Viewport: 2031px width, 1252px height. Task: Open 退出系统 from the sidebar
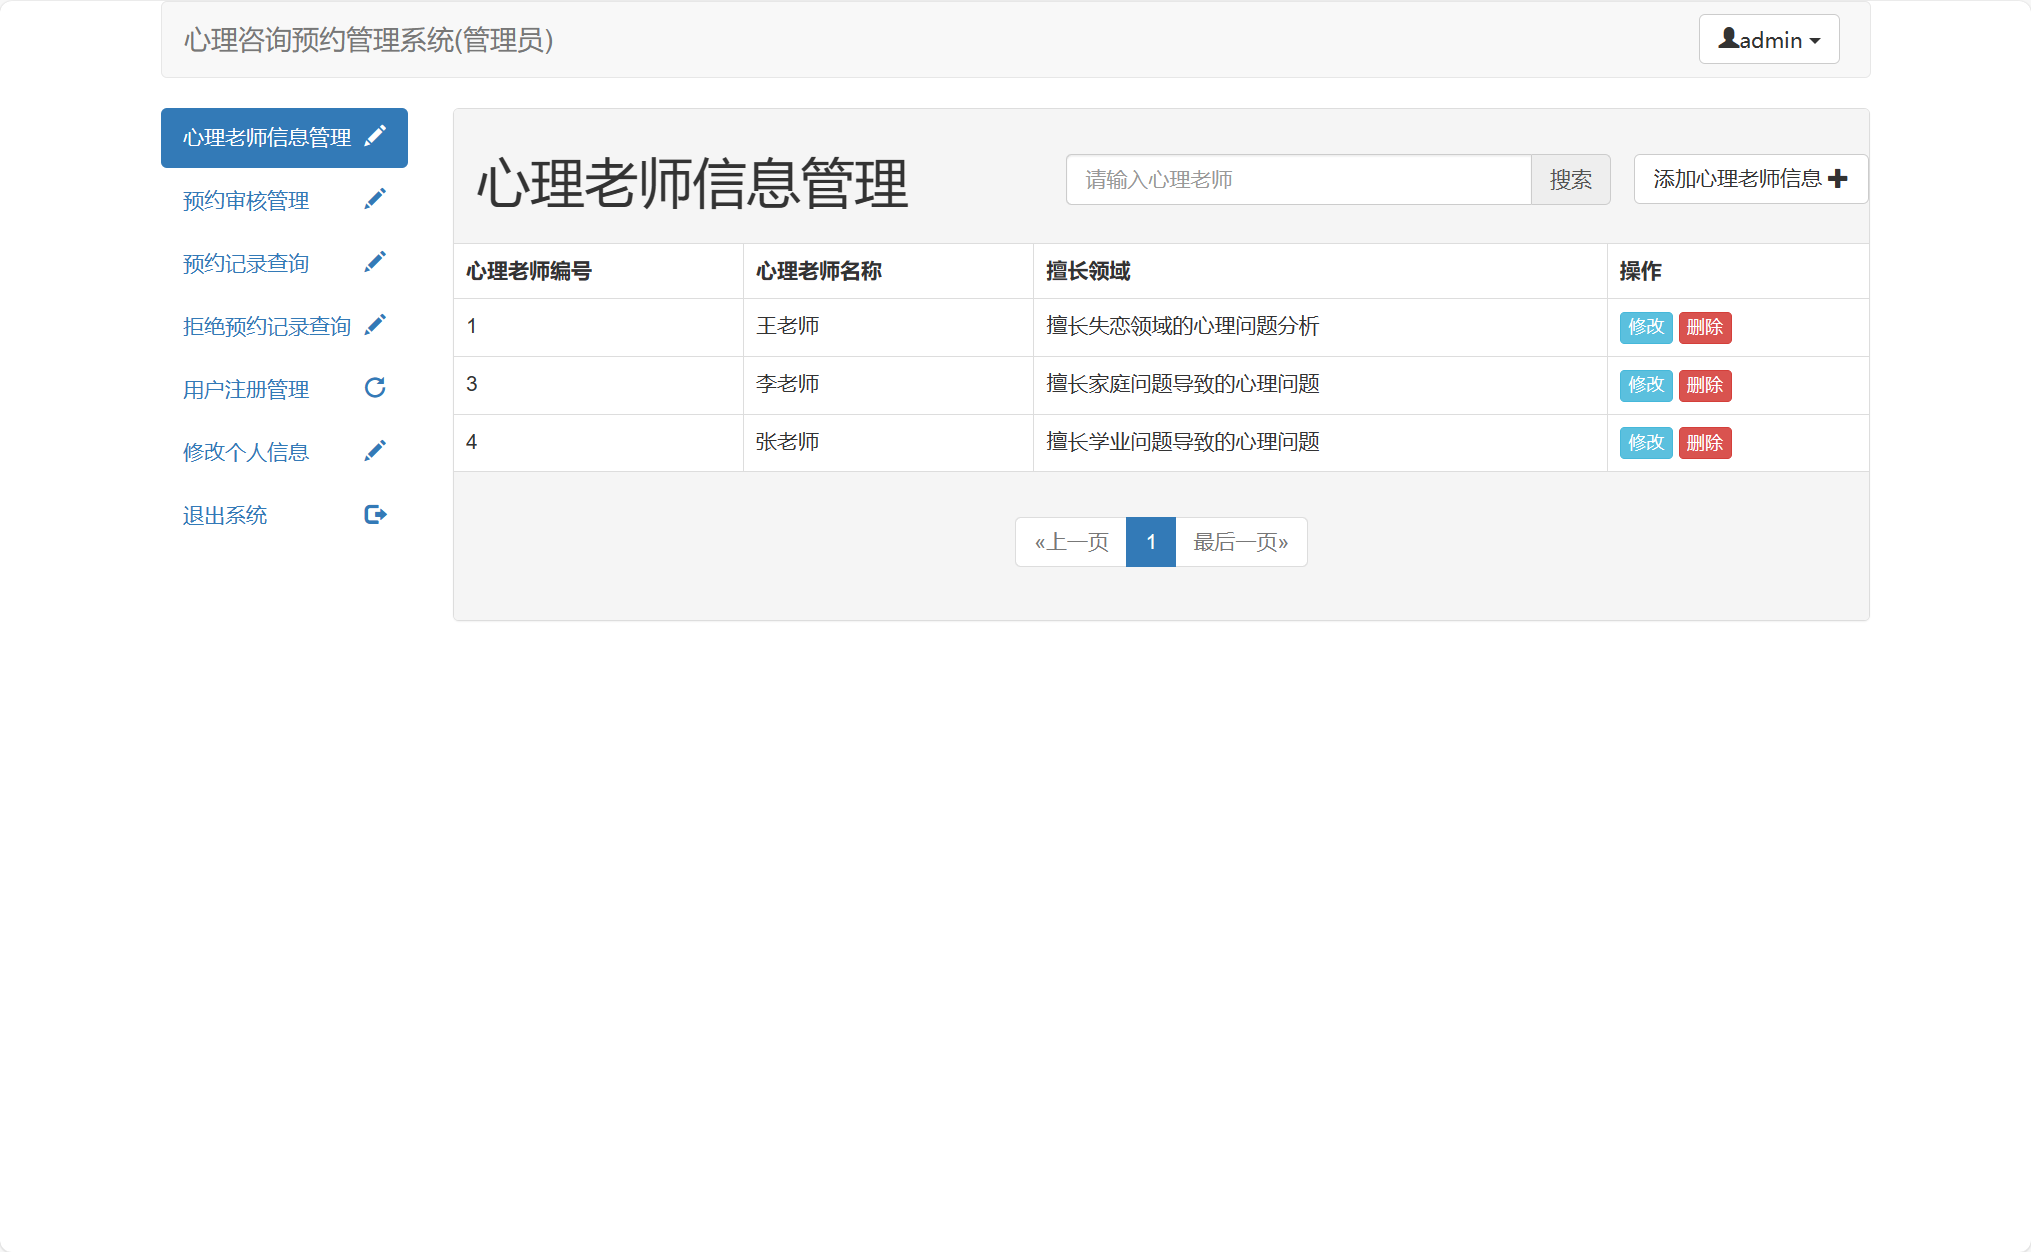[224, 514]
